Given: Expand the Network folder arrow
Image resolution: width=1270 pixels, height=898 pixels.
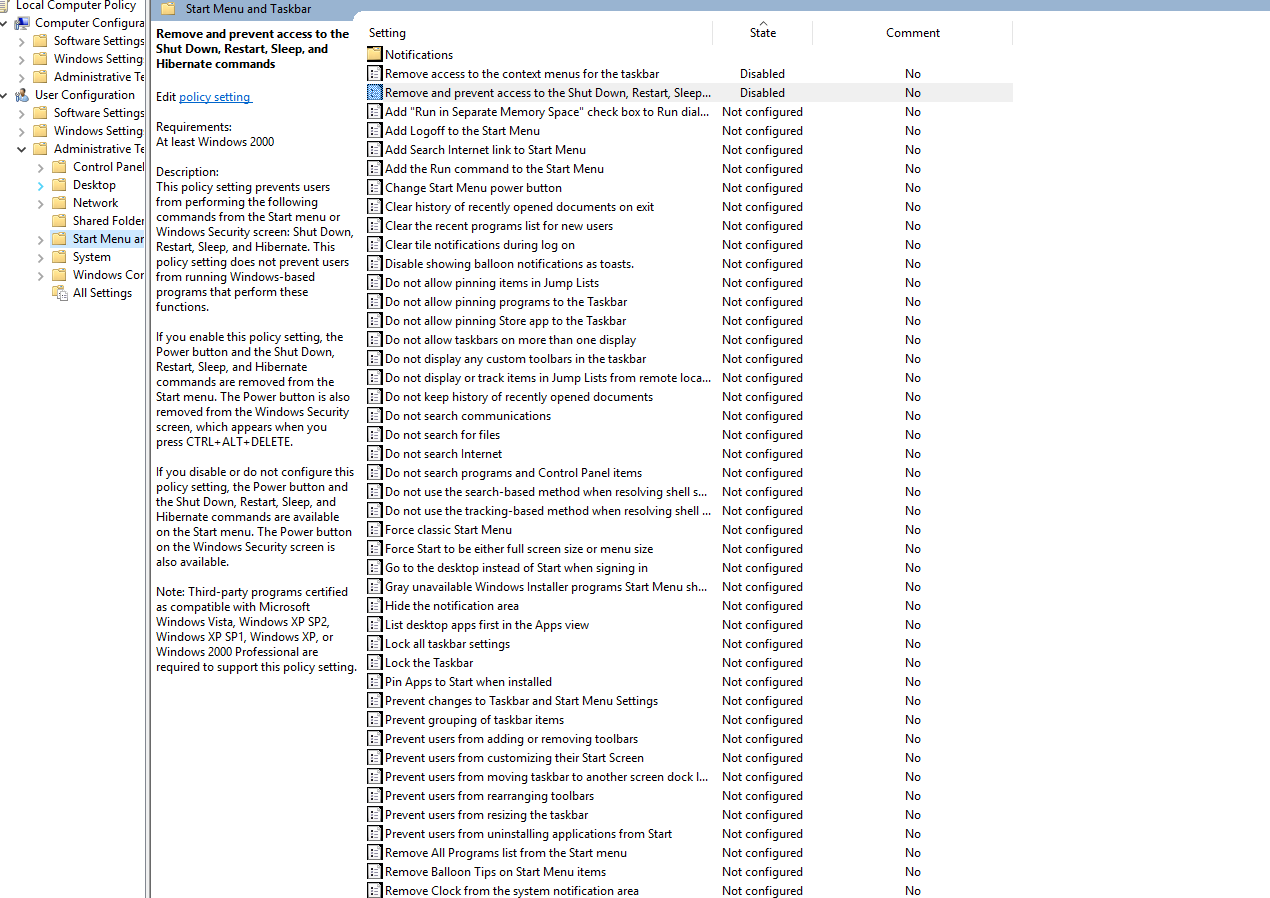Looking at the screenshot, I should (x=41, y=203).
